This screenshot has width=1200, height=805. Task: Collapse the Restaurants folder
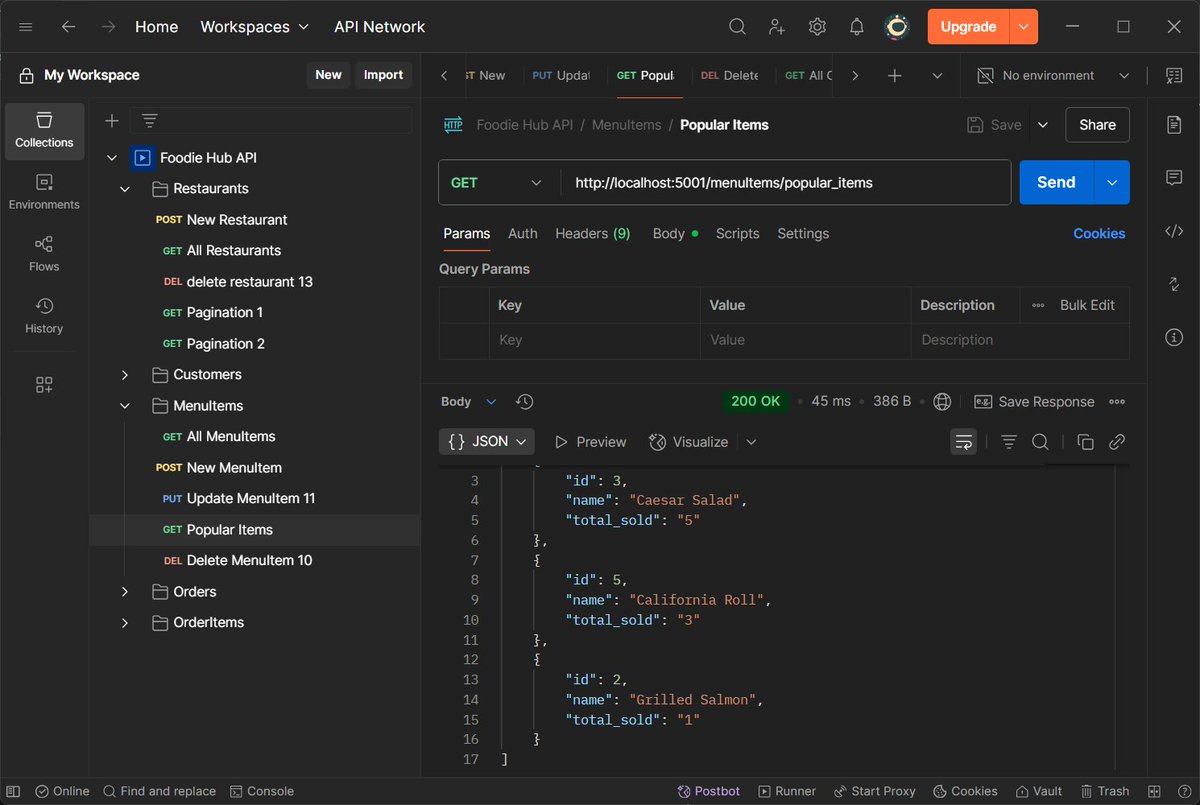tap(125, 189)
